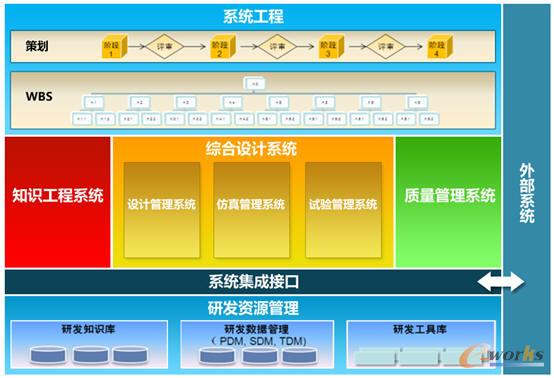Select the 知识工程系统 red block
This screenshot has height=378, width=554.
point(58,202)
